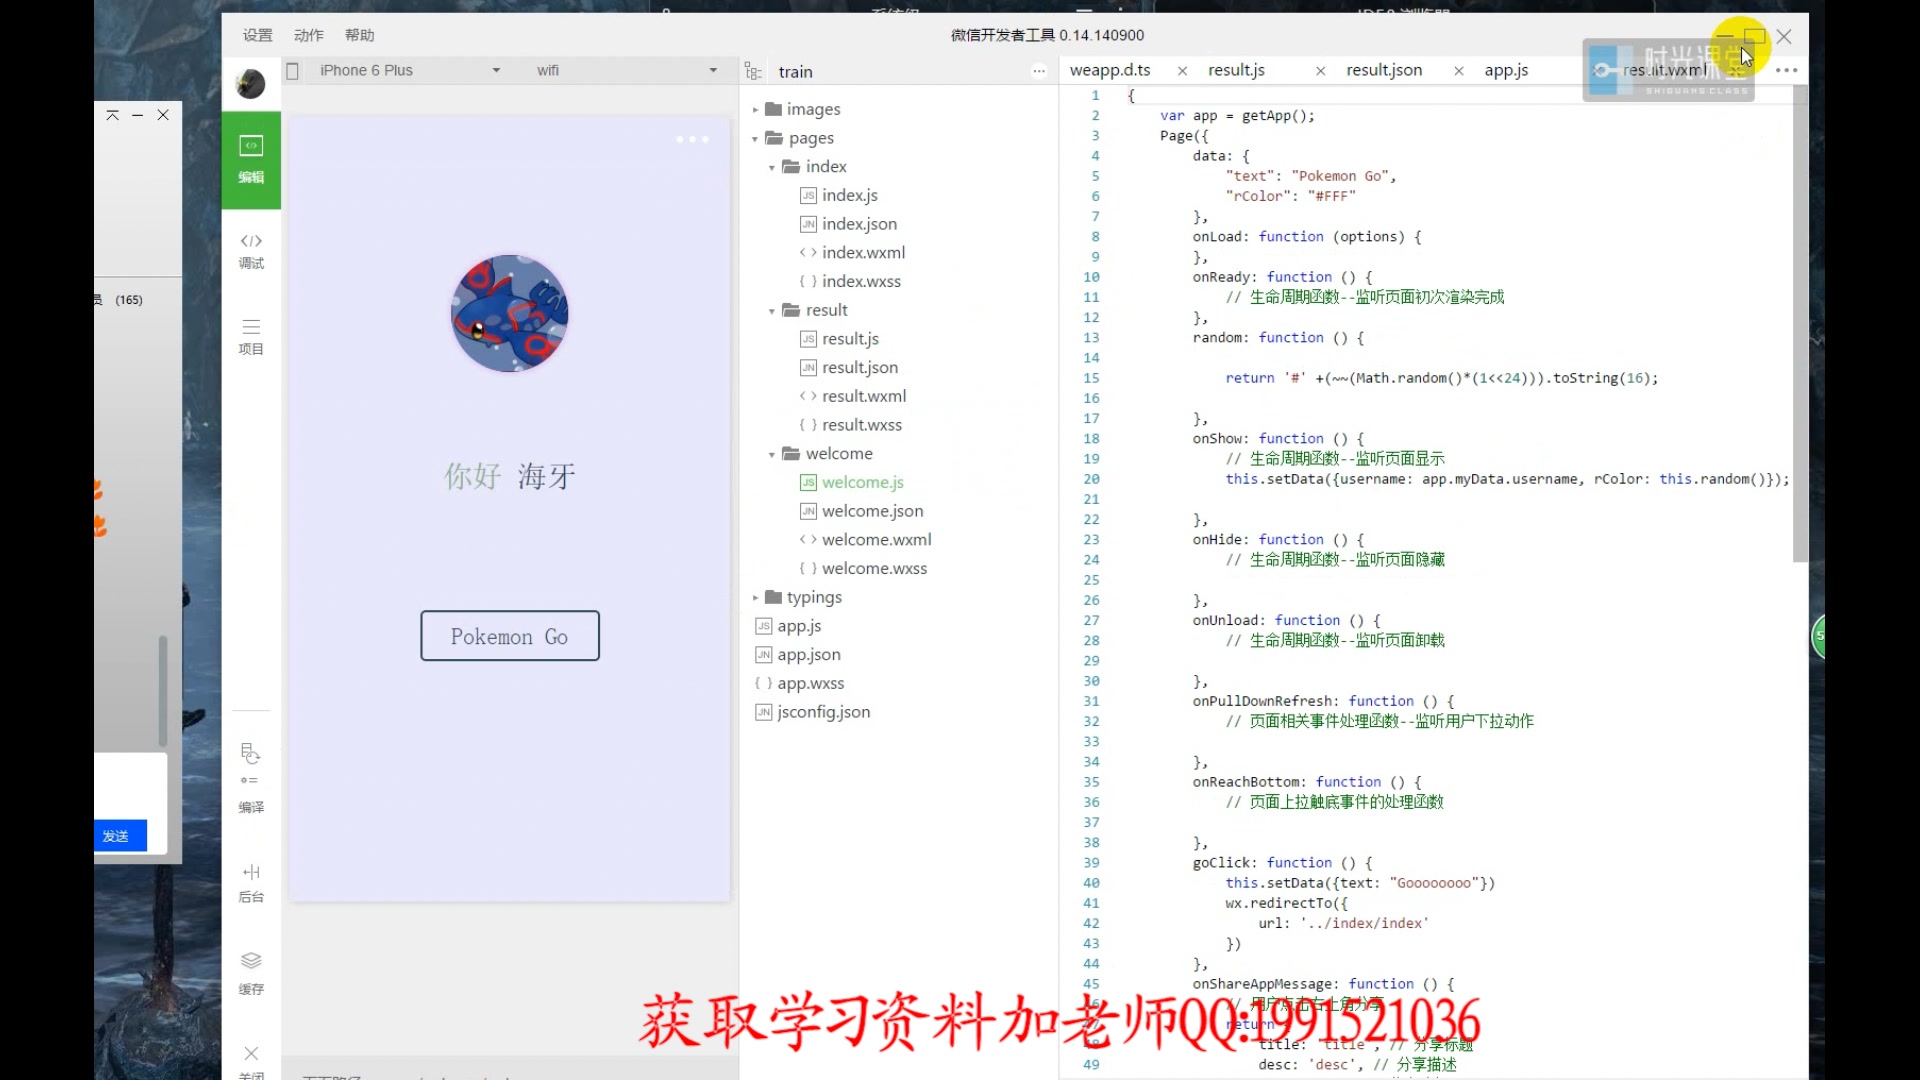This screenshot has width=1920, height=1080.
Task: Close the result.js tab
Action: tap(1320, 71)
